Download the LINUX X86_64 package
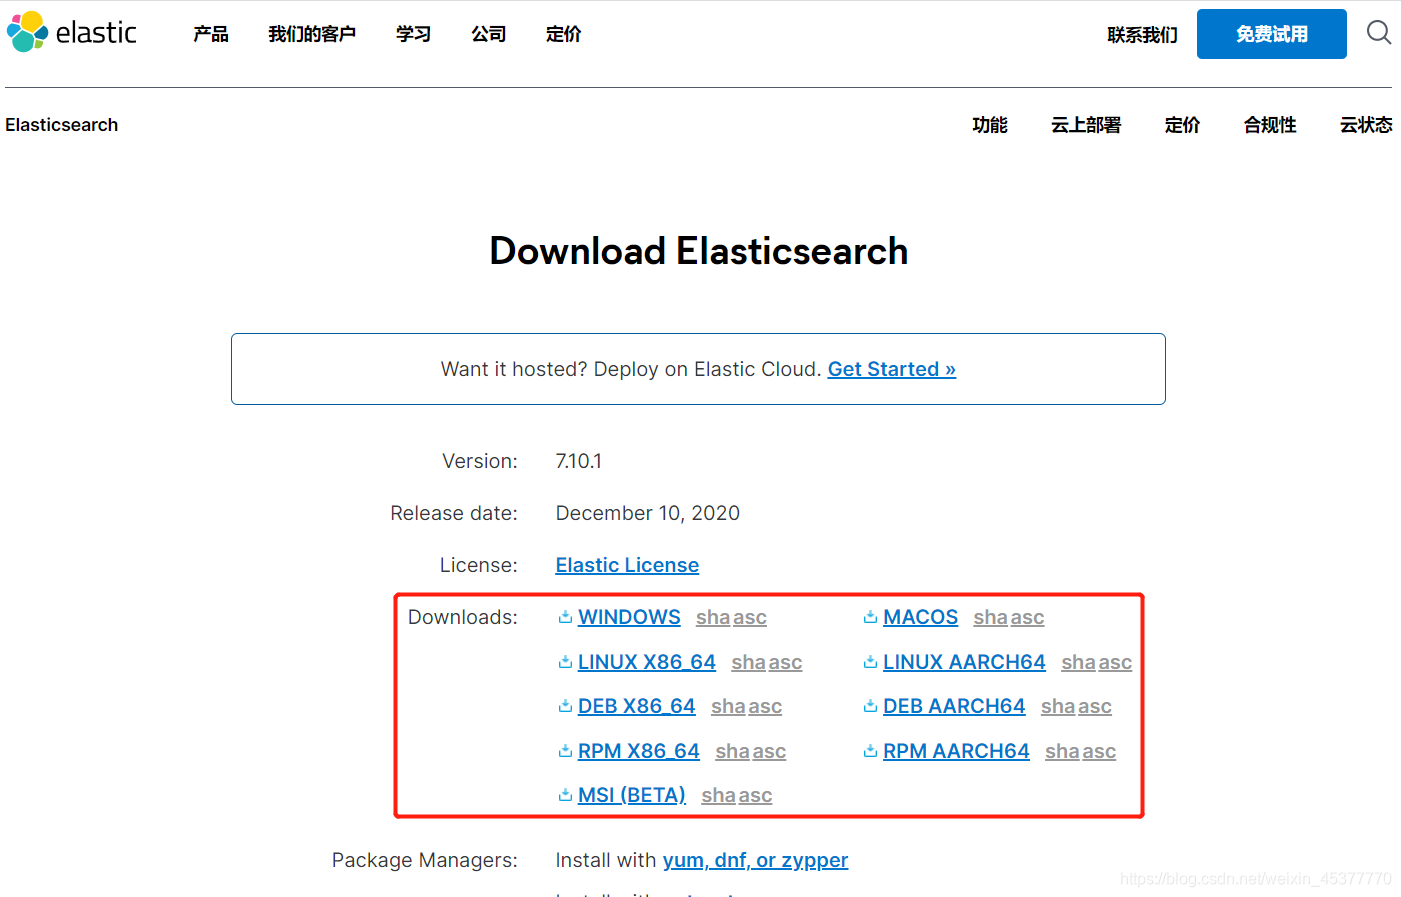 (x=647, y=662)
